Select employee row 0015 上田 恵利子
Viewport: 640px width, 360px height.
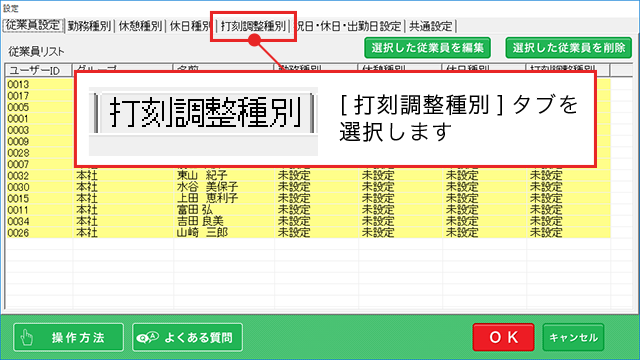(308, 199)
